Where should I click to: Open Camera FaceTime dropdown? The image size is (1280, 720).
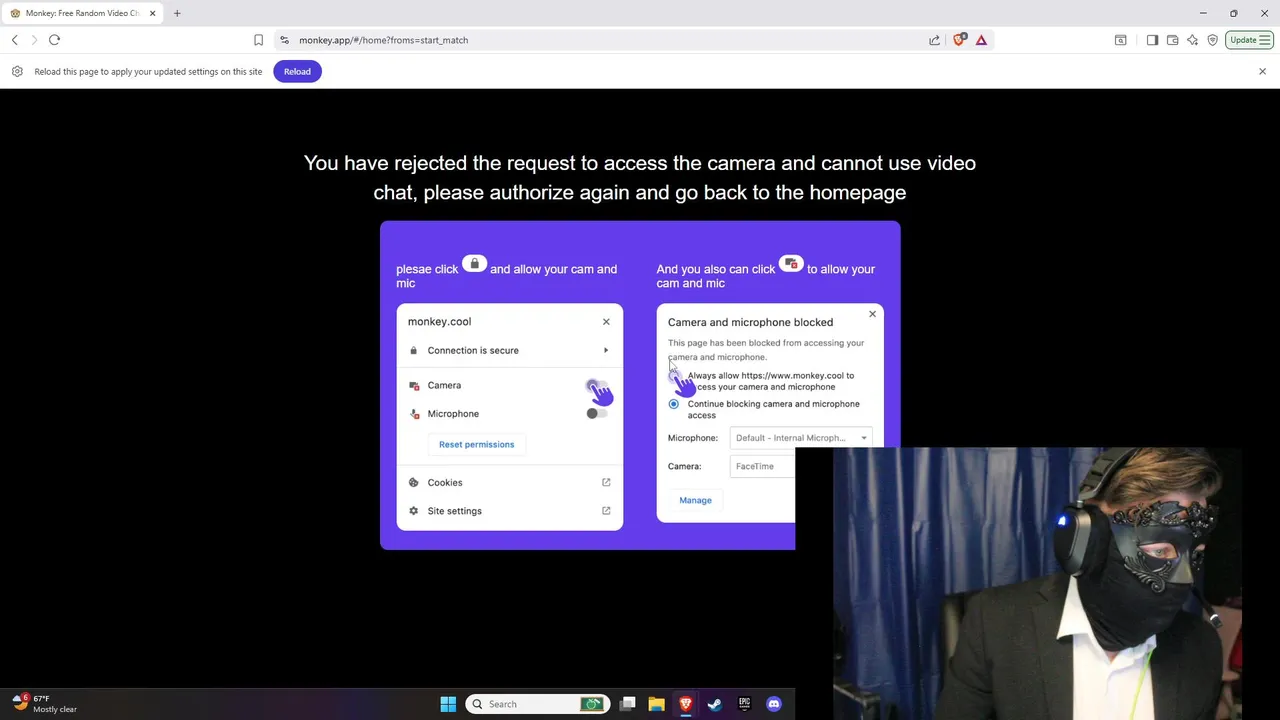point(763,466)
